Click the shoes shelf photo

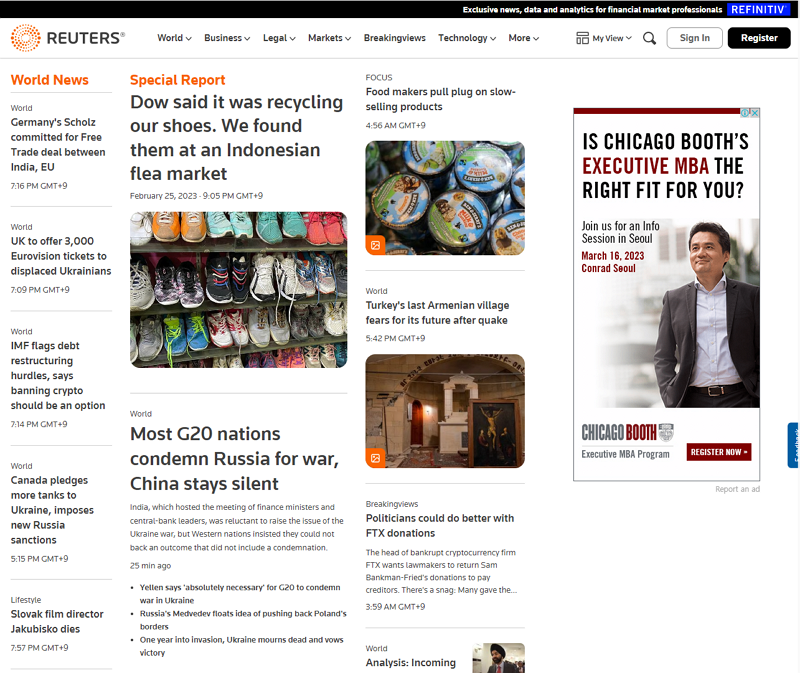pyautogui.click(x=238, y=290)
